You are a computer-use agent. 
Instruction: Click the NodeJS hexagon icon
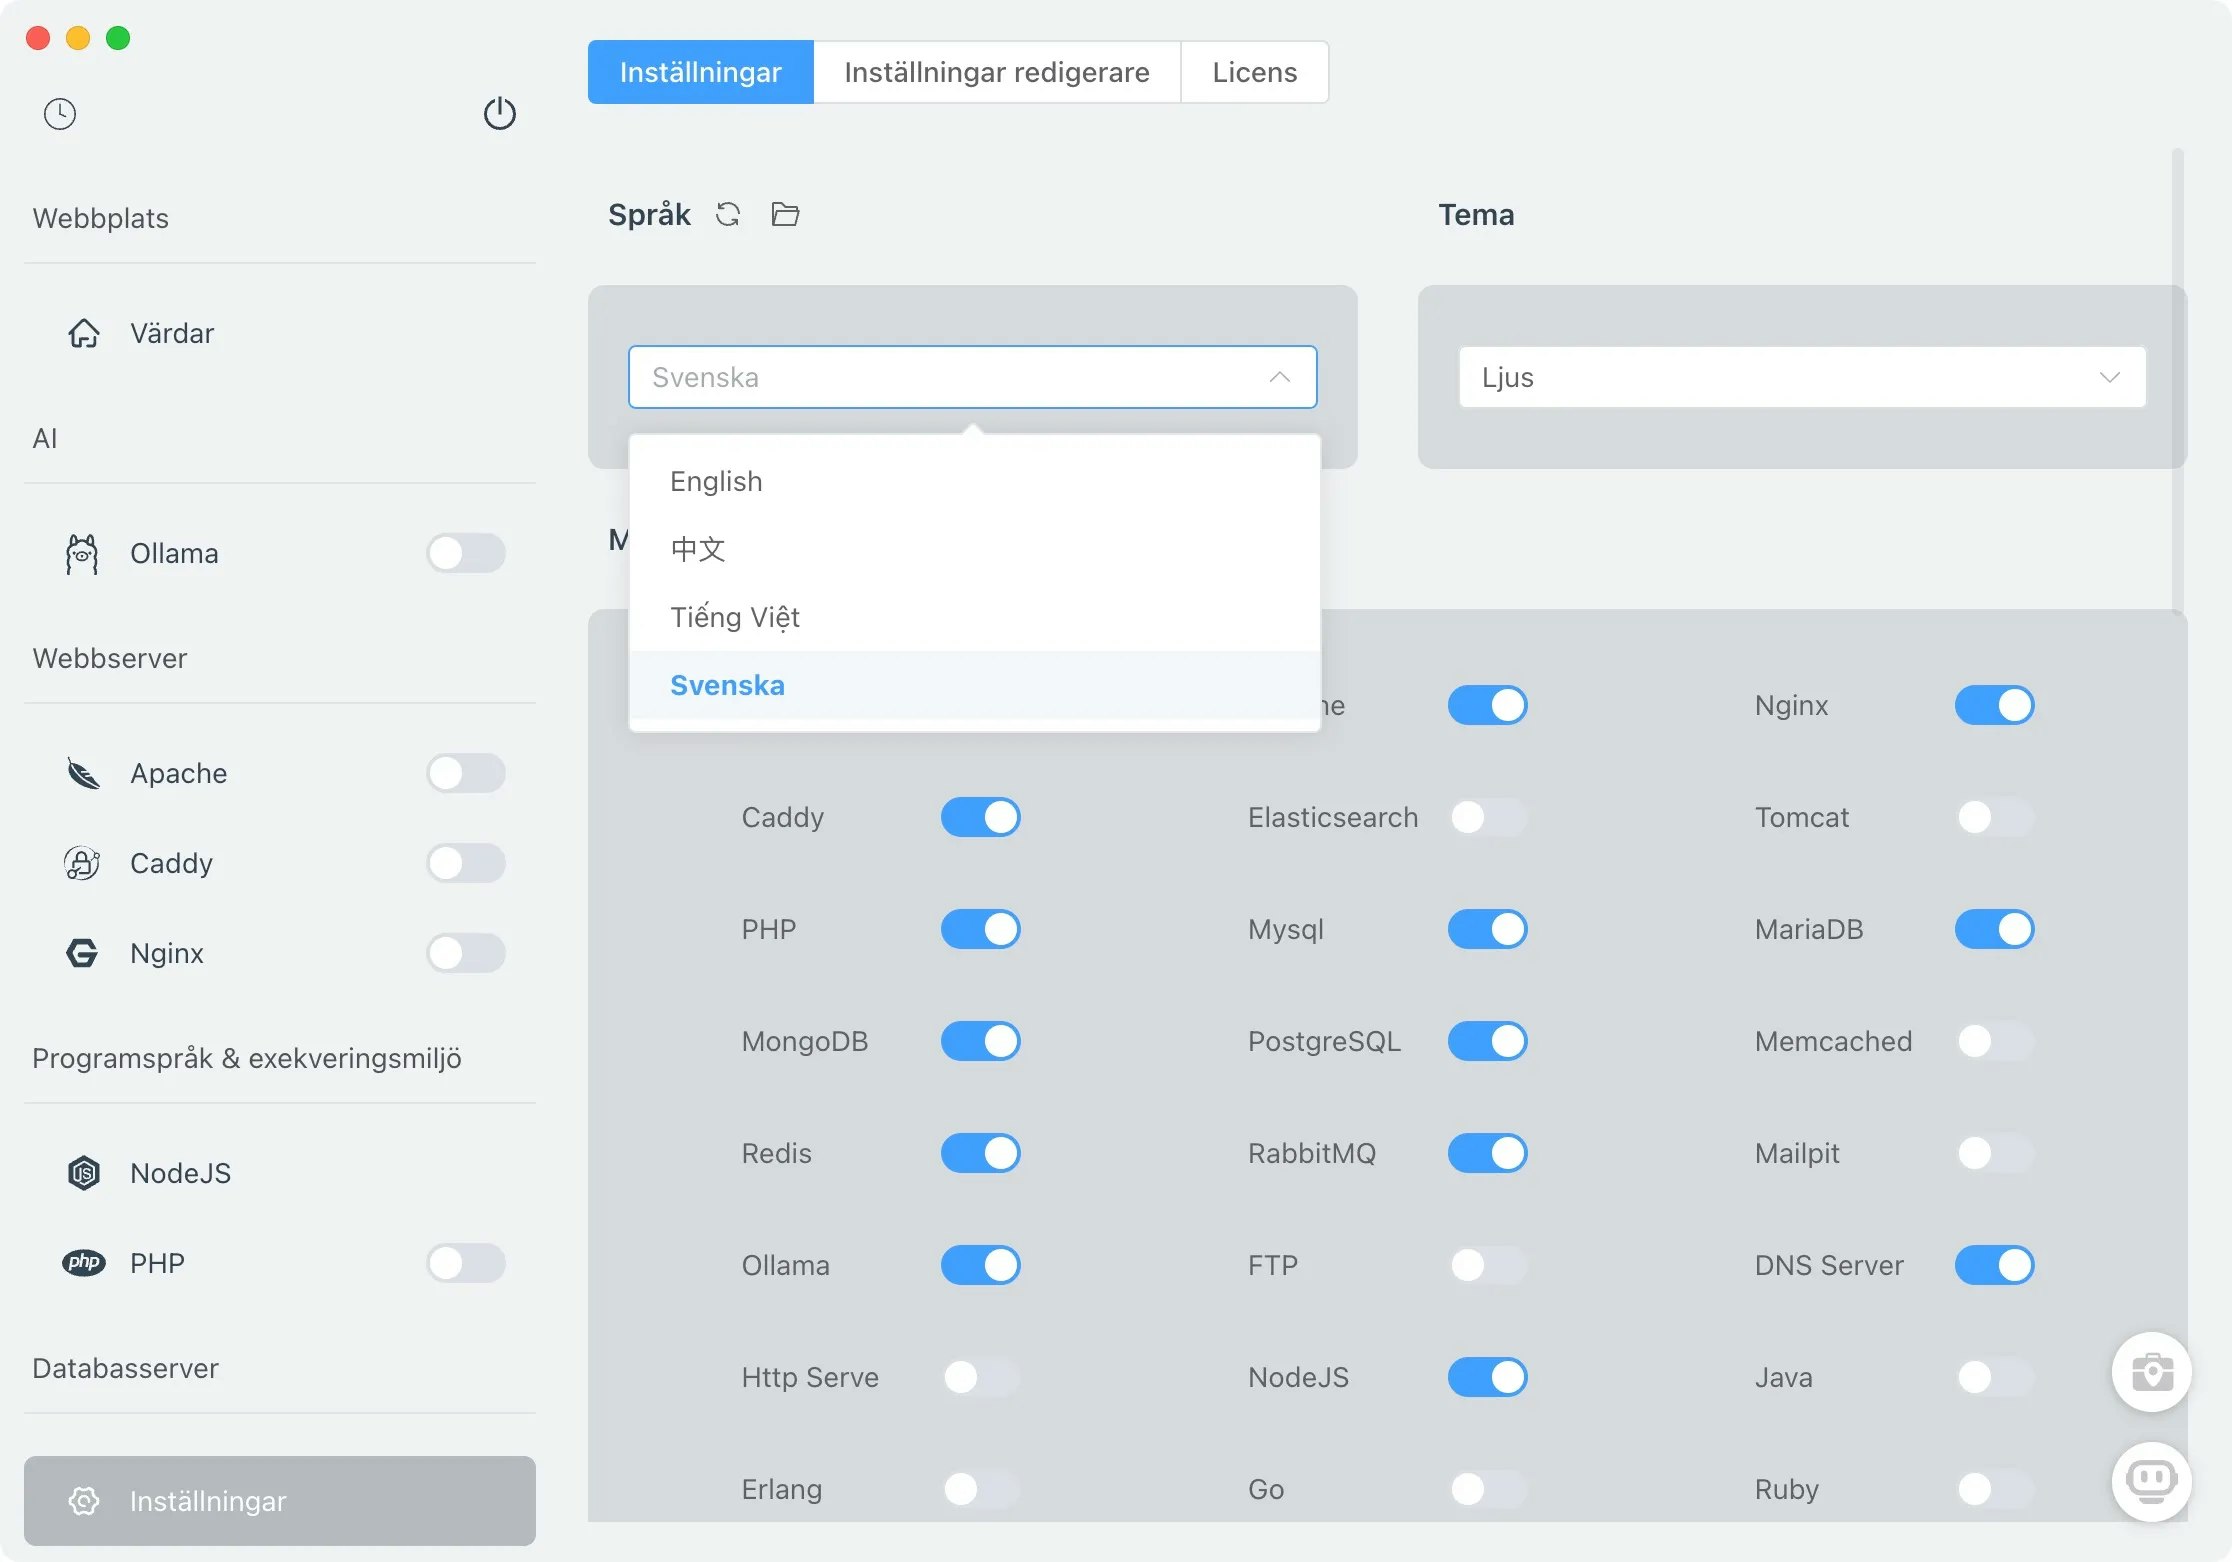coord(84,1173)
